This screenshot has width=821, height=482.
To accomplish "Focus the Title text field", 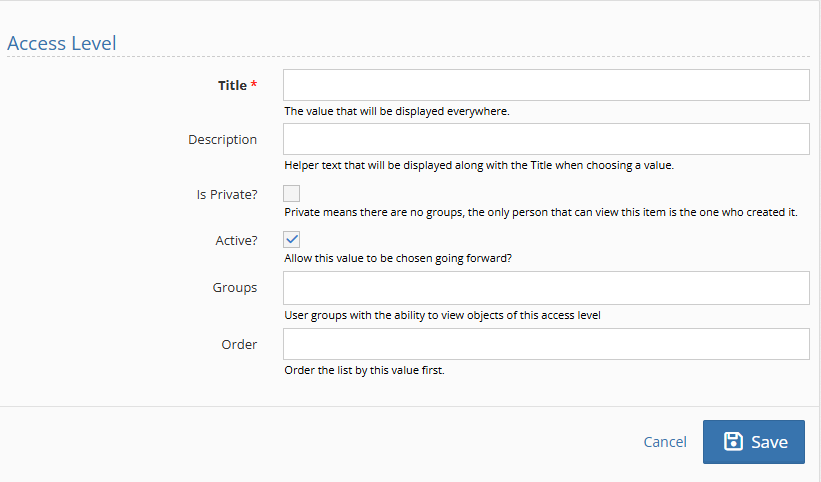I will point(546,85).
